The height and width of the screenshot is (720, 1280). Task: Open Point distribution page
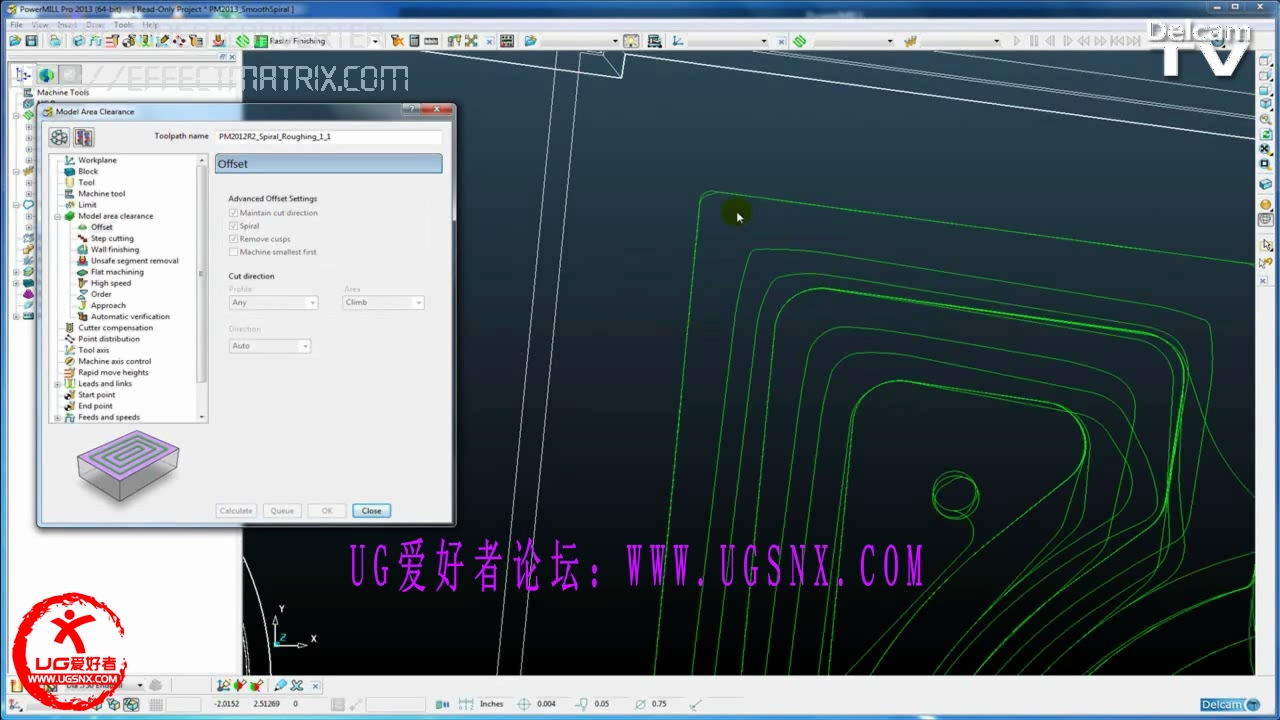tap(109, 338)
